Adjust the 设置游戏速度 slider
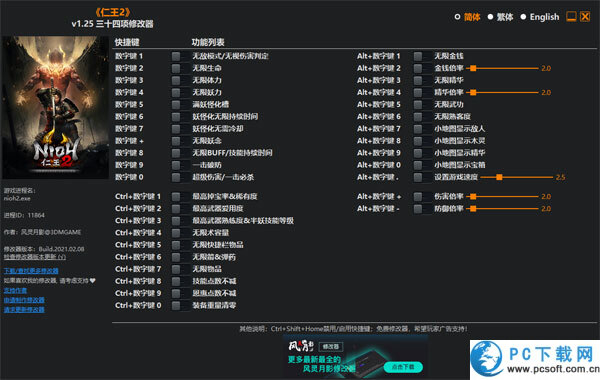Screen dimensions: 600x380 517,177
